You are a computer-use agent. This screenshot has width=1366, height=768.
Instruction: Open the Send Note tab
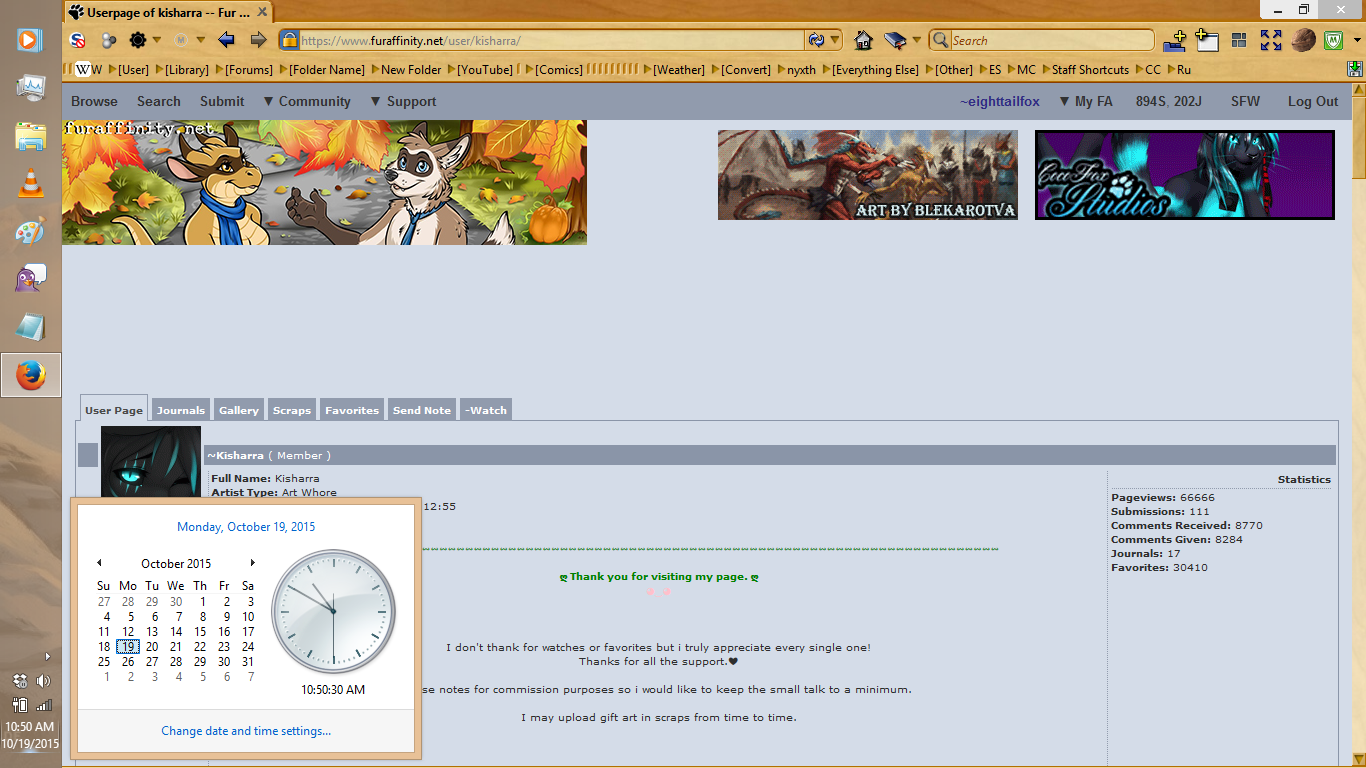coord(422,410)
